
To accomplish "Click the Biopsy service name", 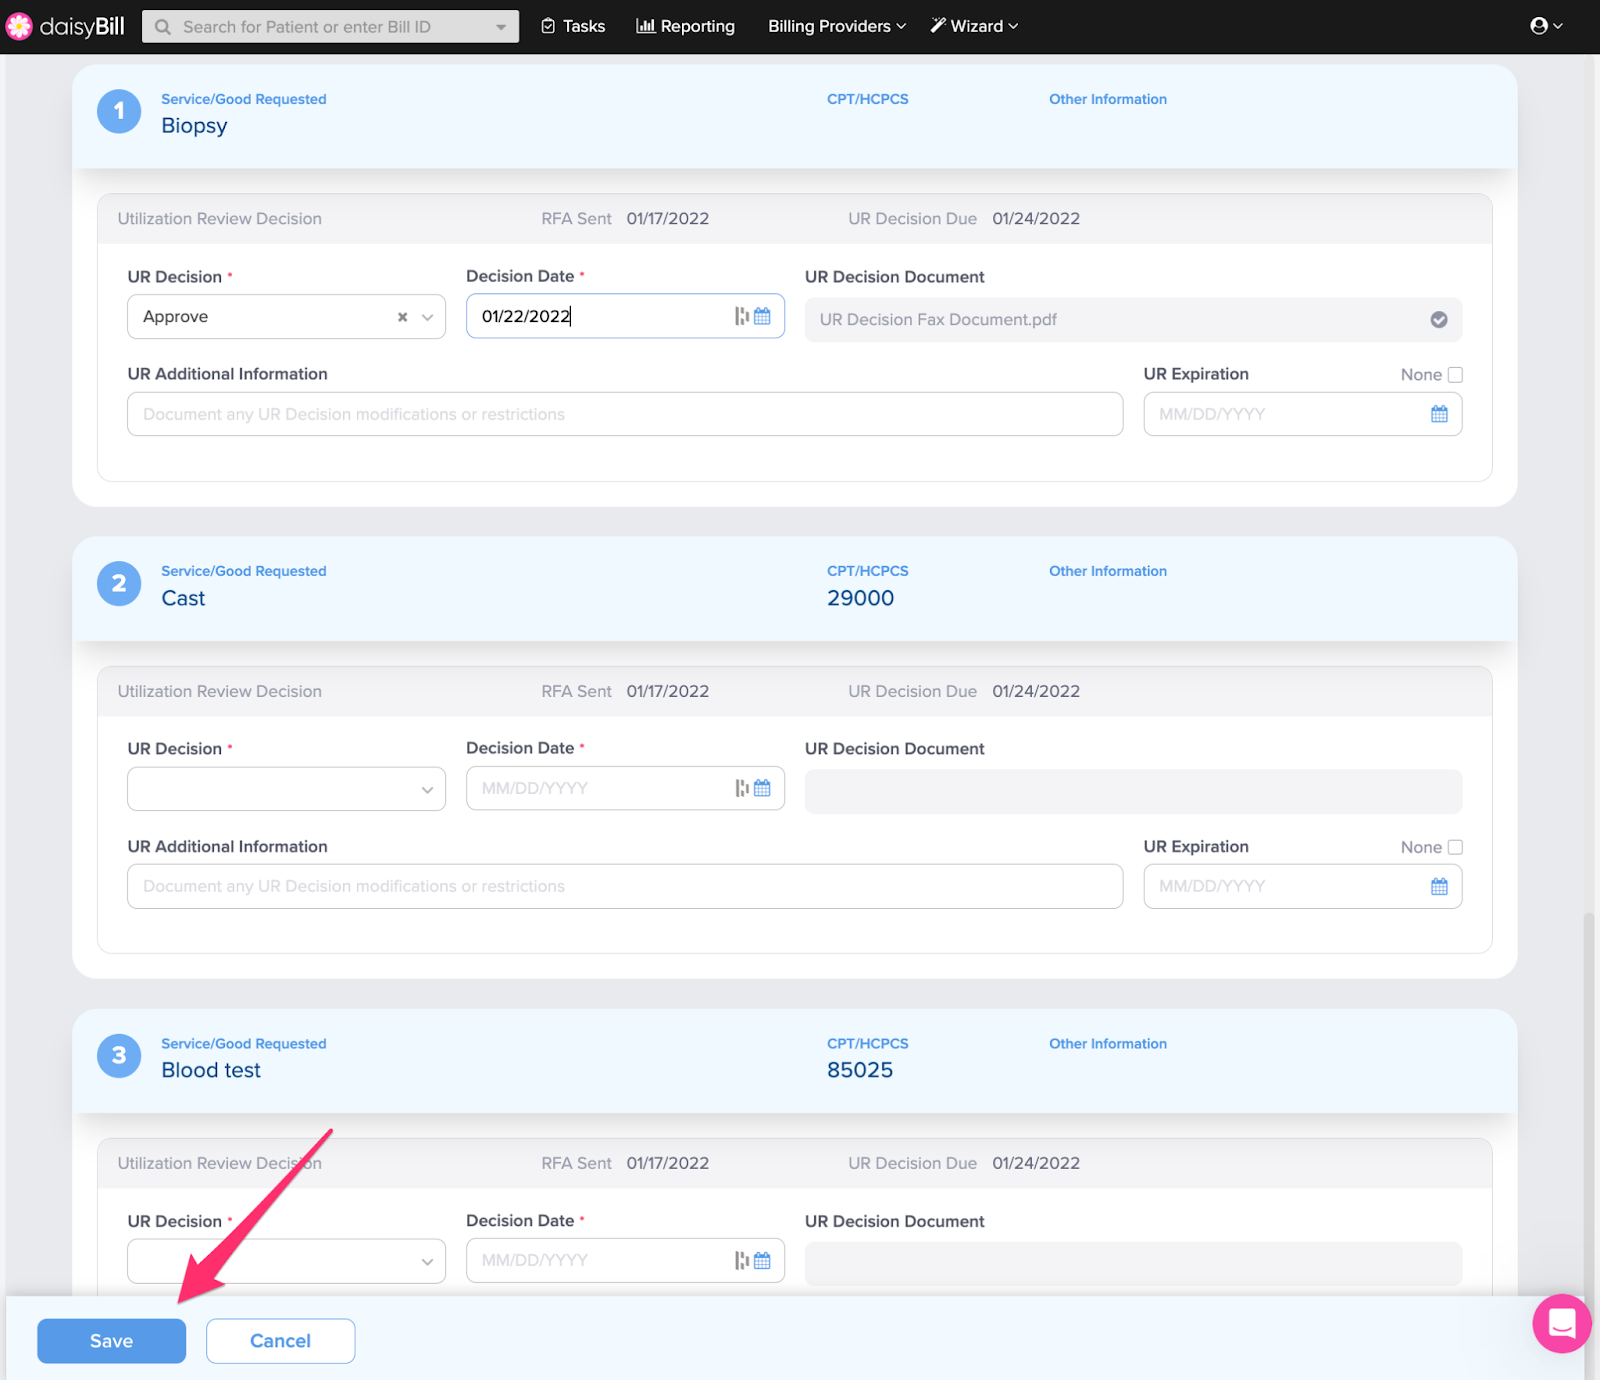I will click(194, 126).
